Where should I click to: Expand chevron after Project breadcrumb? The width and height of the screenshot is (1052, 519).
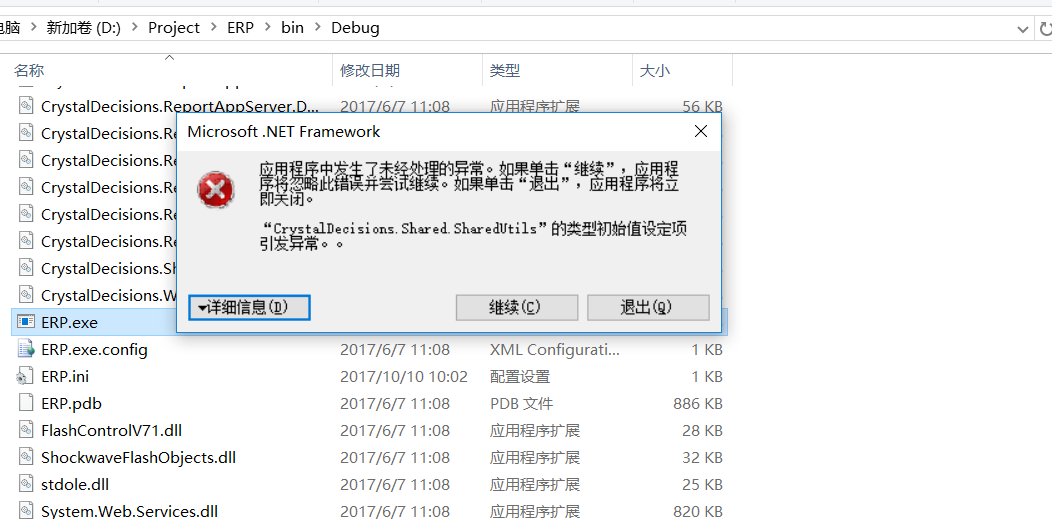(x=214, y=28)
